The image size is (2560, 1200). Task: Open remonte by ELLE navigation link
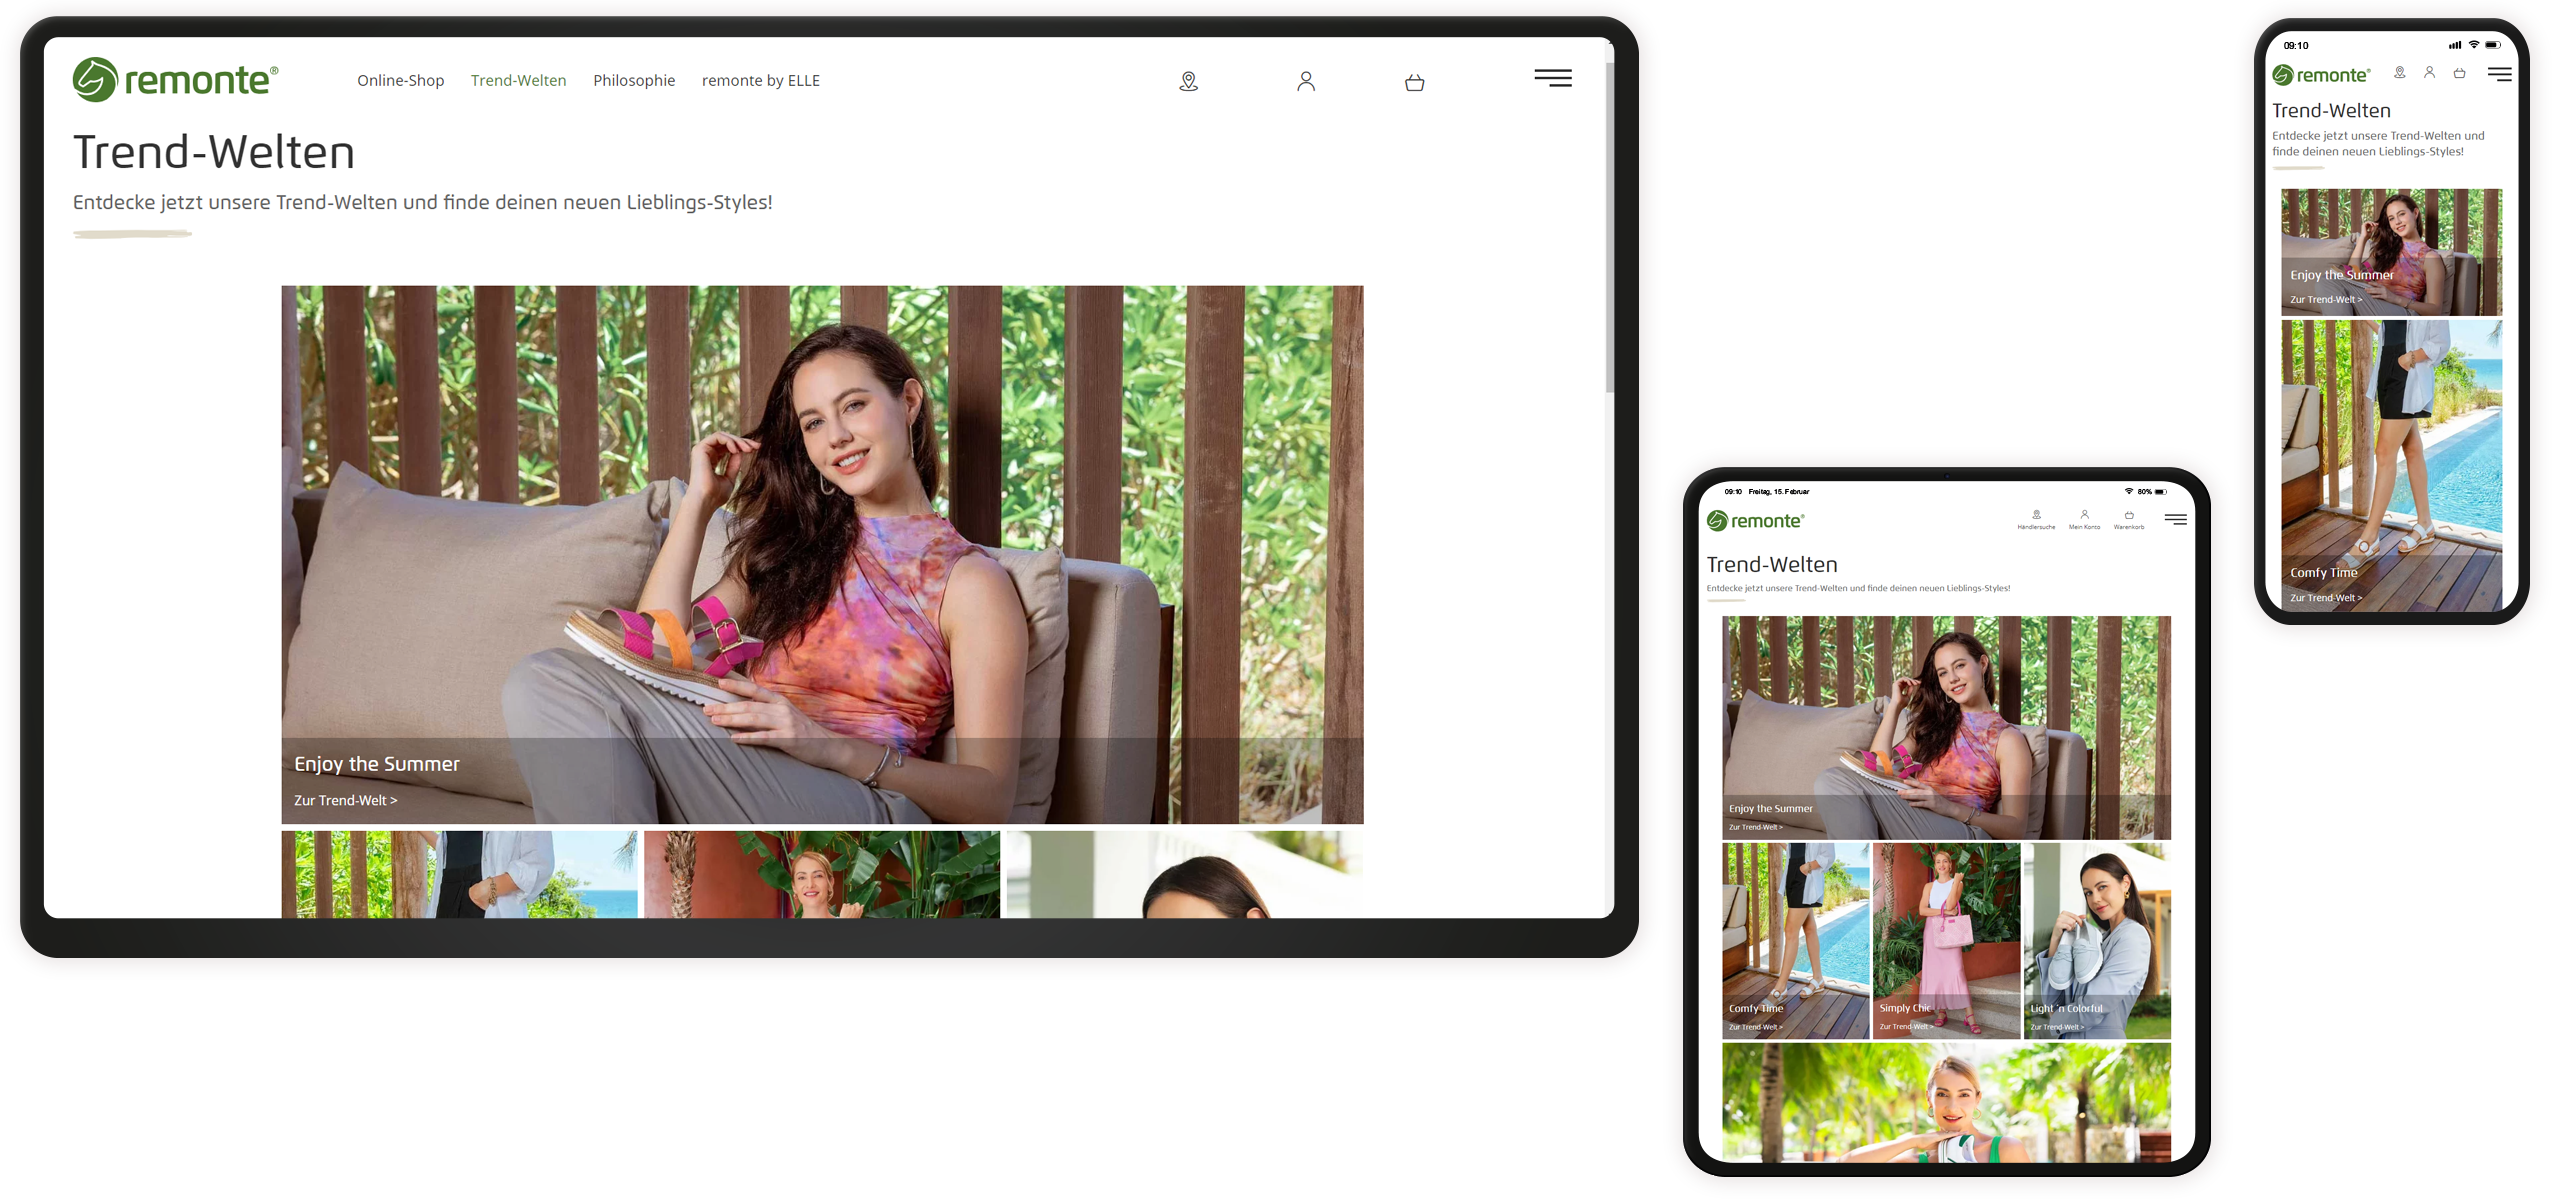pos(760,81)
